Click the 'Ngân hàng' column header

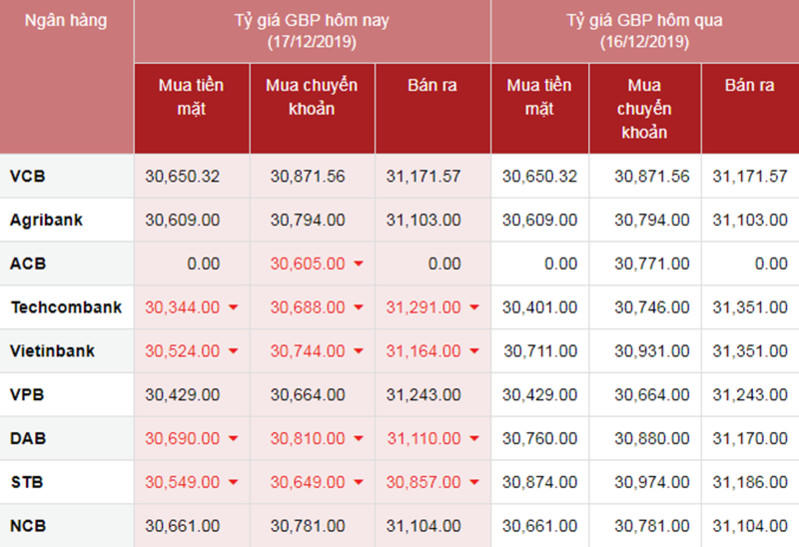point(66,20)
